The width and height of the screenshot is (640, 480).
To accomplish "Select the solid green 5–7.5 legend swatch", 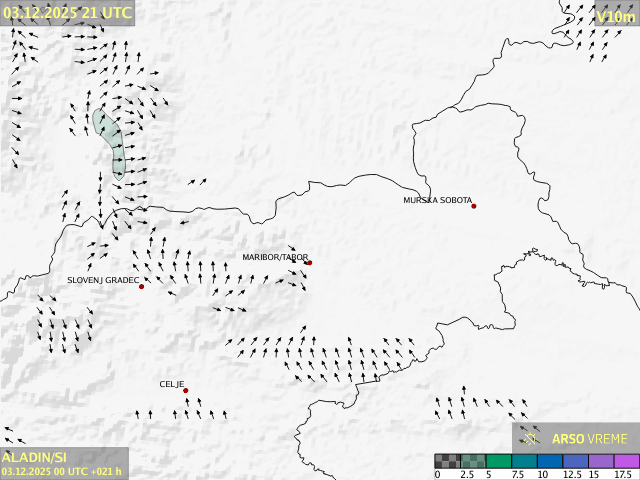I will (x=499, y=461).
